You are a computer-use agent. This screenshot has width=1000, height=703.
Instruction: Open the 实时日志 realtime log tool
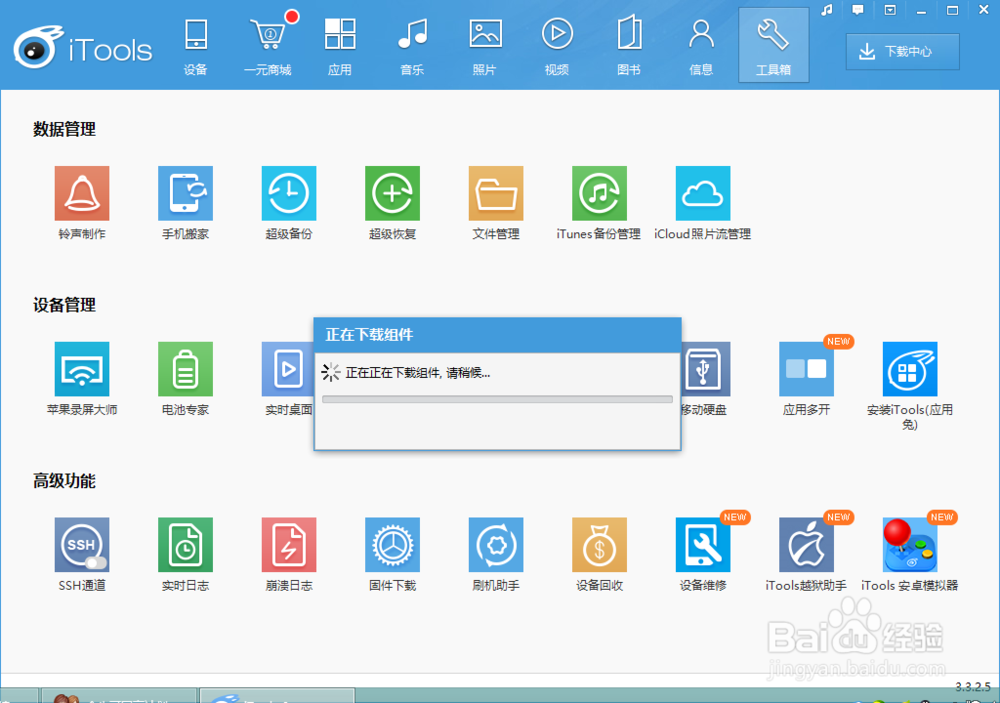point(185,545)
